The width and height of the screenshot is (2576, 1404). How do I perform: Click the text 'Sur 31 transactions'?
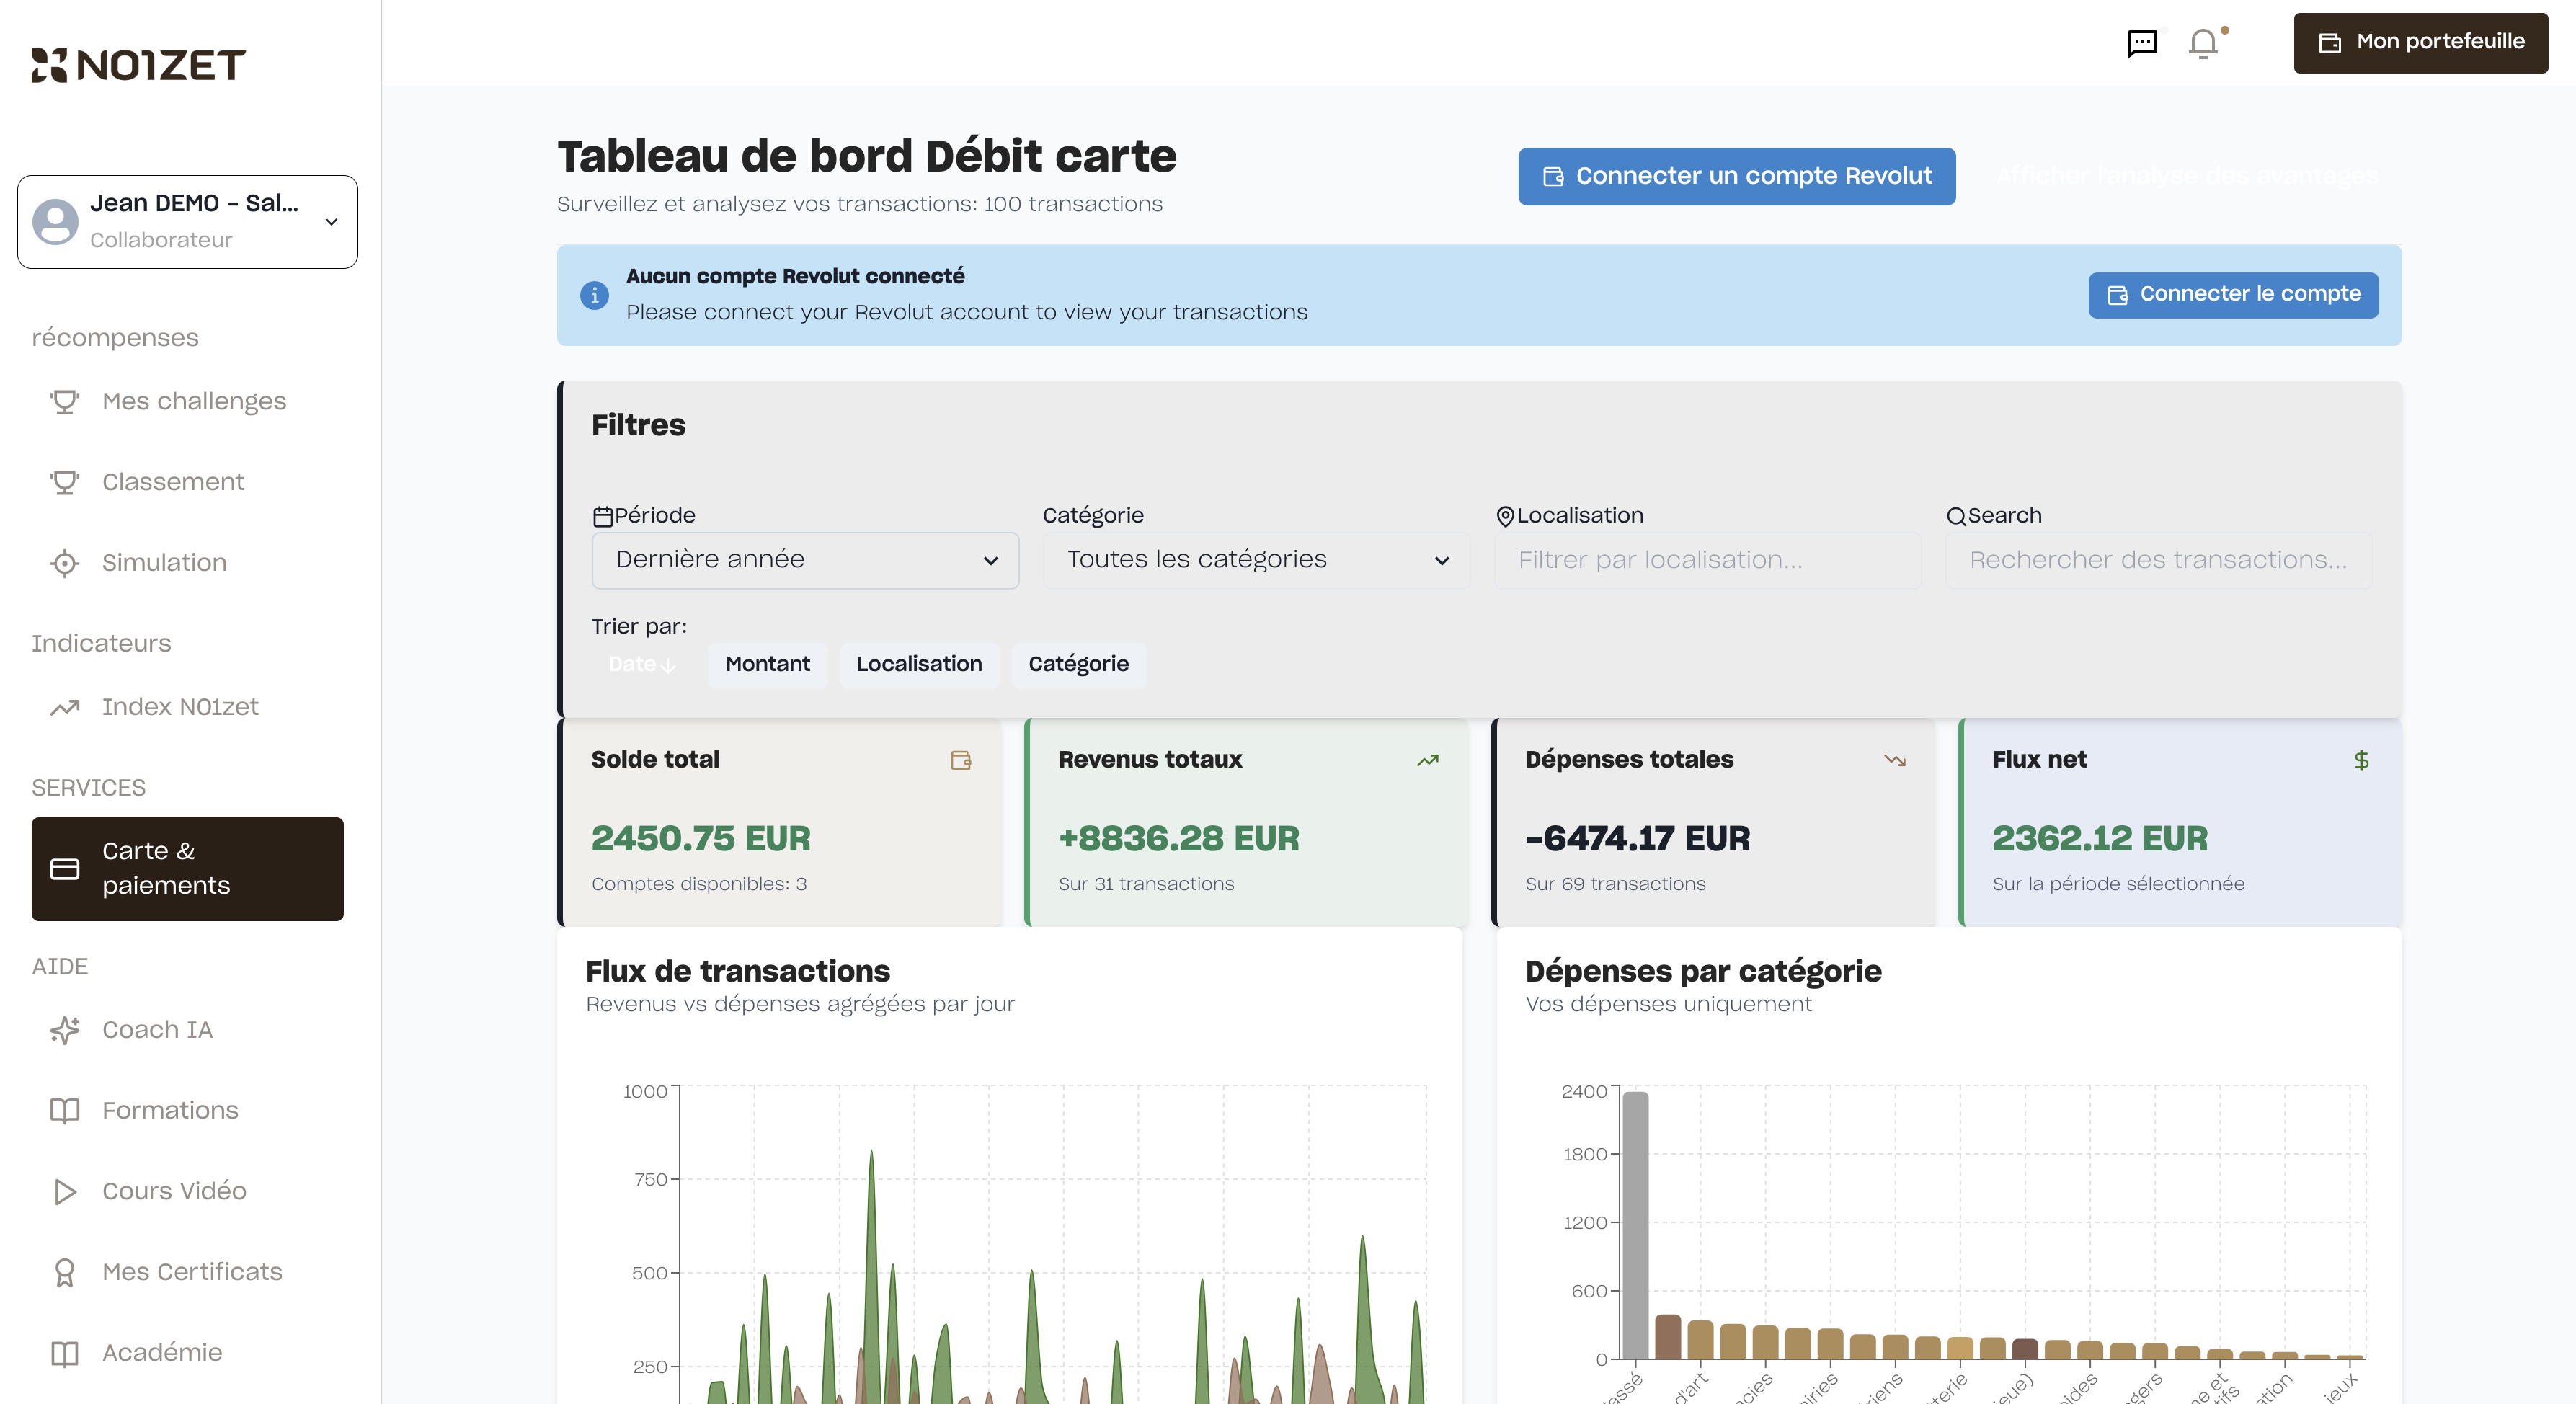pyautogui.click(x=1146, y=884)
